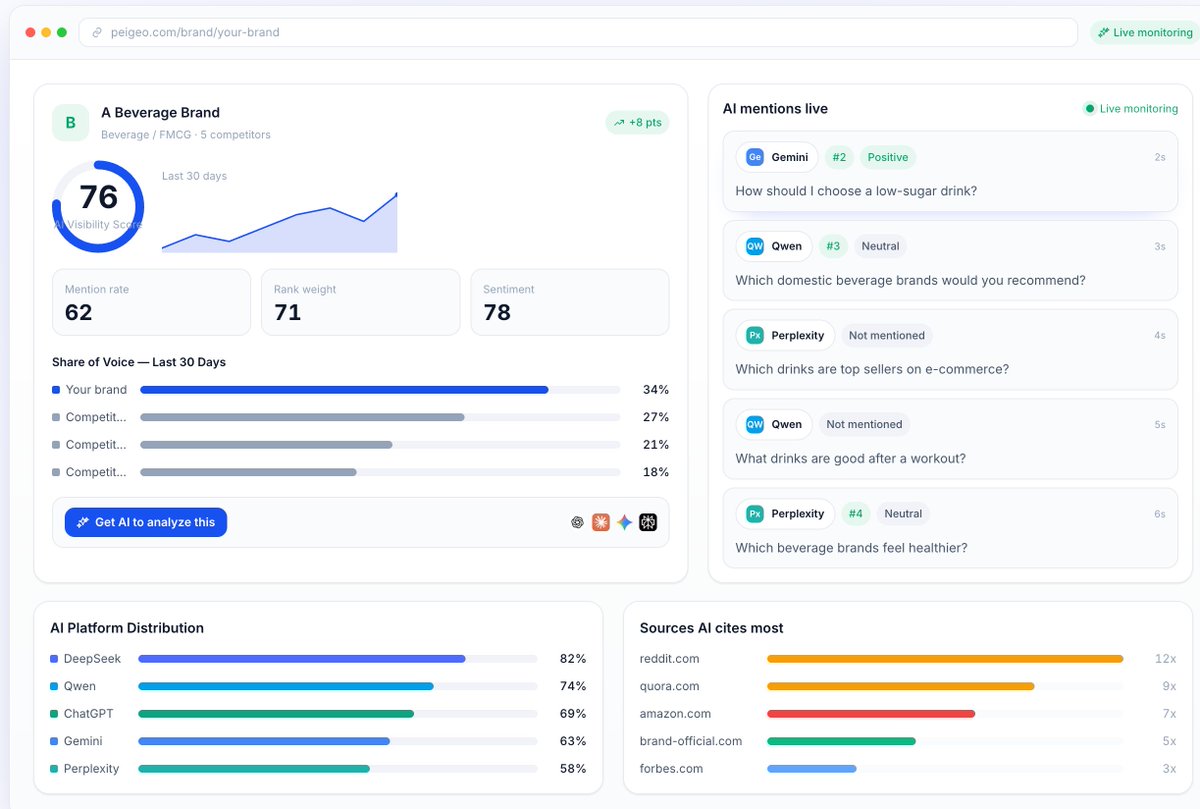Click the amazon.com red citation bar
The image size is (1200, 809).
(x=871, y=714)
